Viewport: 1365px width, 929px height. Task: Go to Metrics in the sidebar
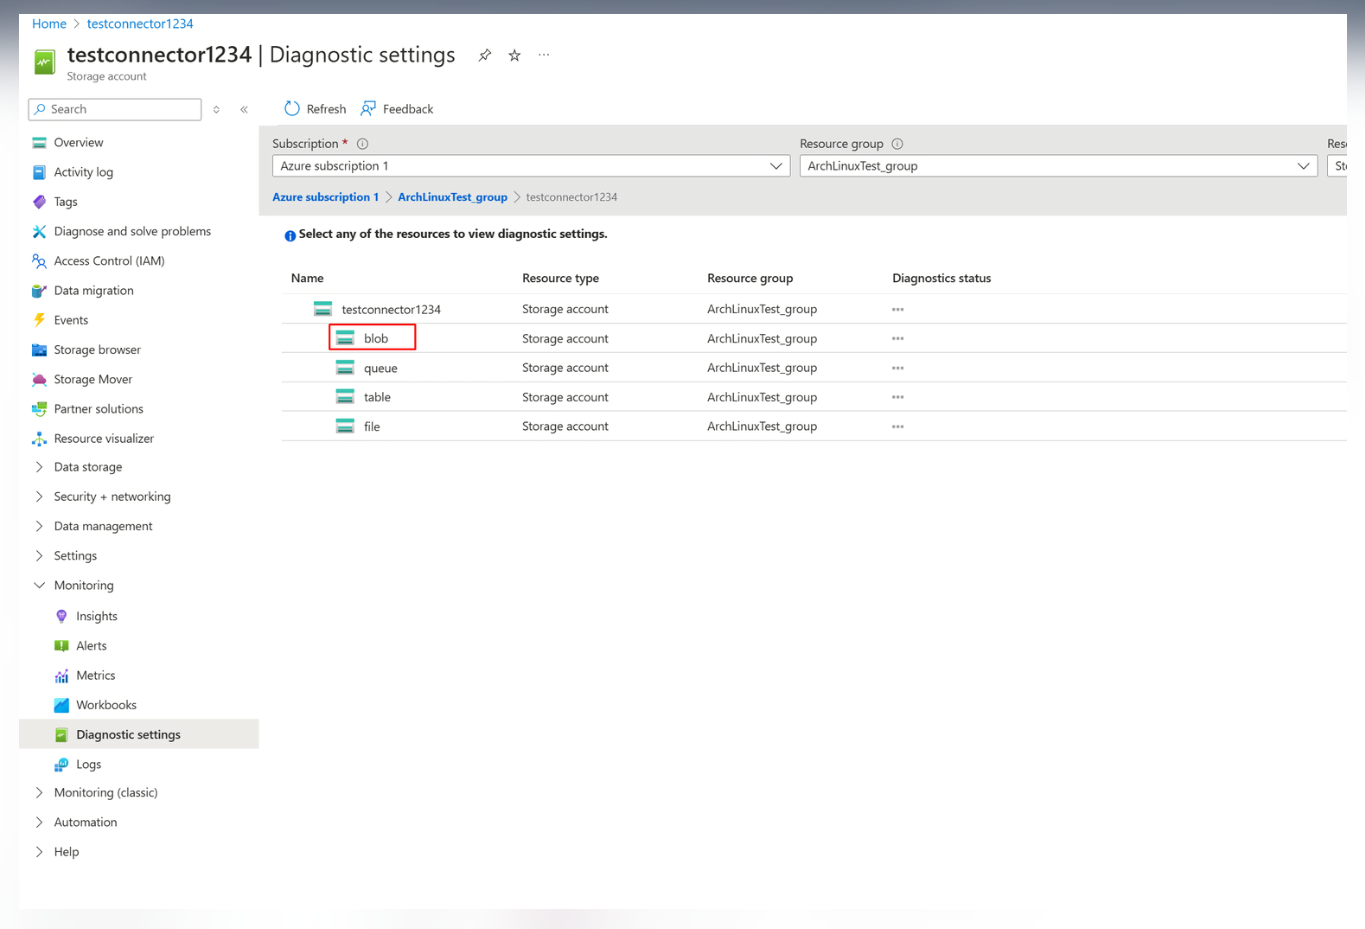tap(95, 676)
